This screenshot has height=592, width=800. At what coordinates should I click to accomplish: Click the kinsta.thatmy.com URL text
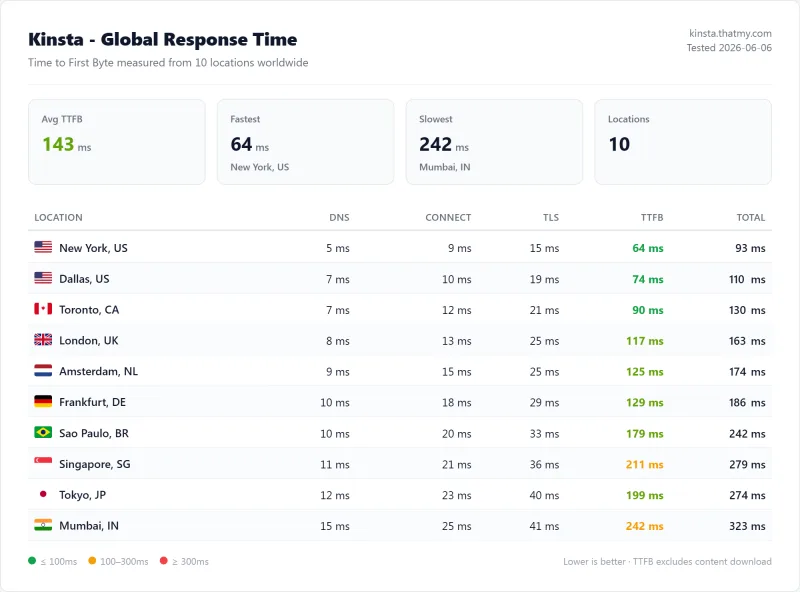pyautogui.click(x=730, y=33)
